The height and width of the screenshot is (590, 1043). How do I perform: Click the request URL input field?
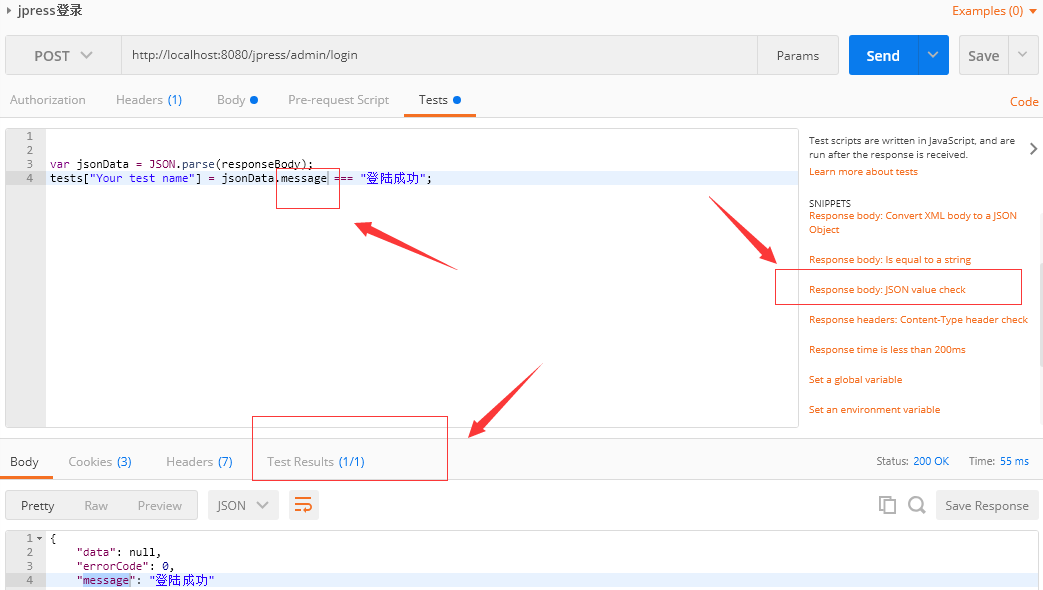coord(439,55)
